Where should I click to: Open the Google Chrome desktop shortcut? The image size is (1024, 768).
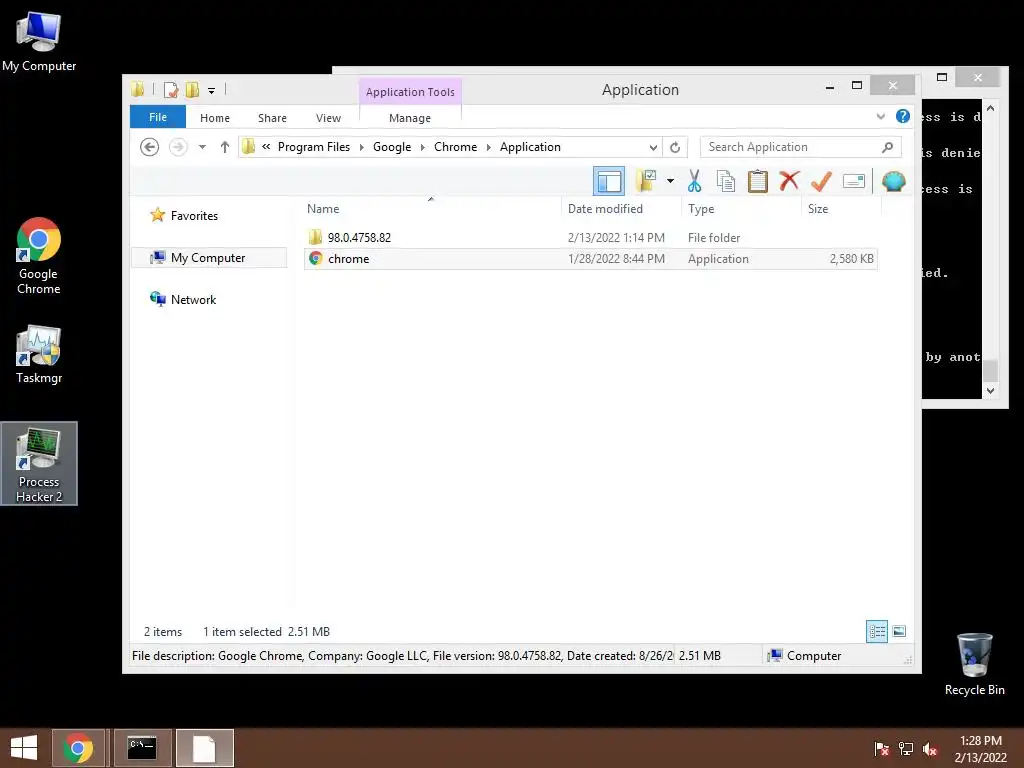click(x=39, y=256)
